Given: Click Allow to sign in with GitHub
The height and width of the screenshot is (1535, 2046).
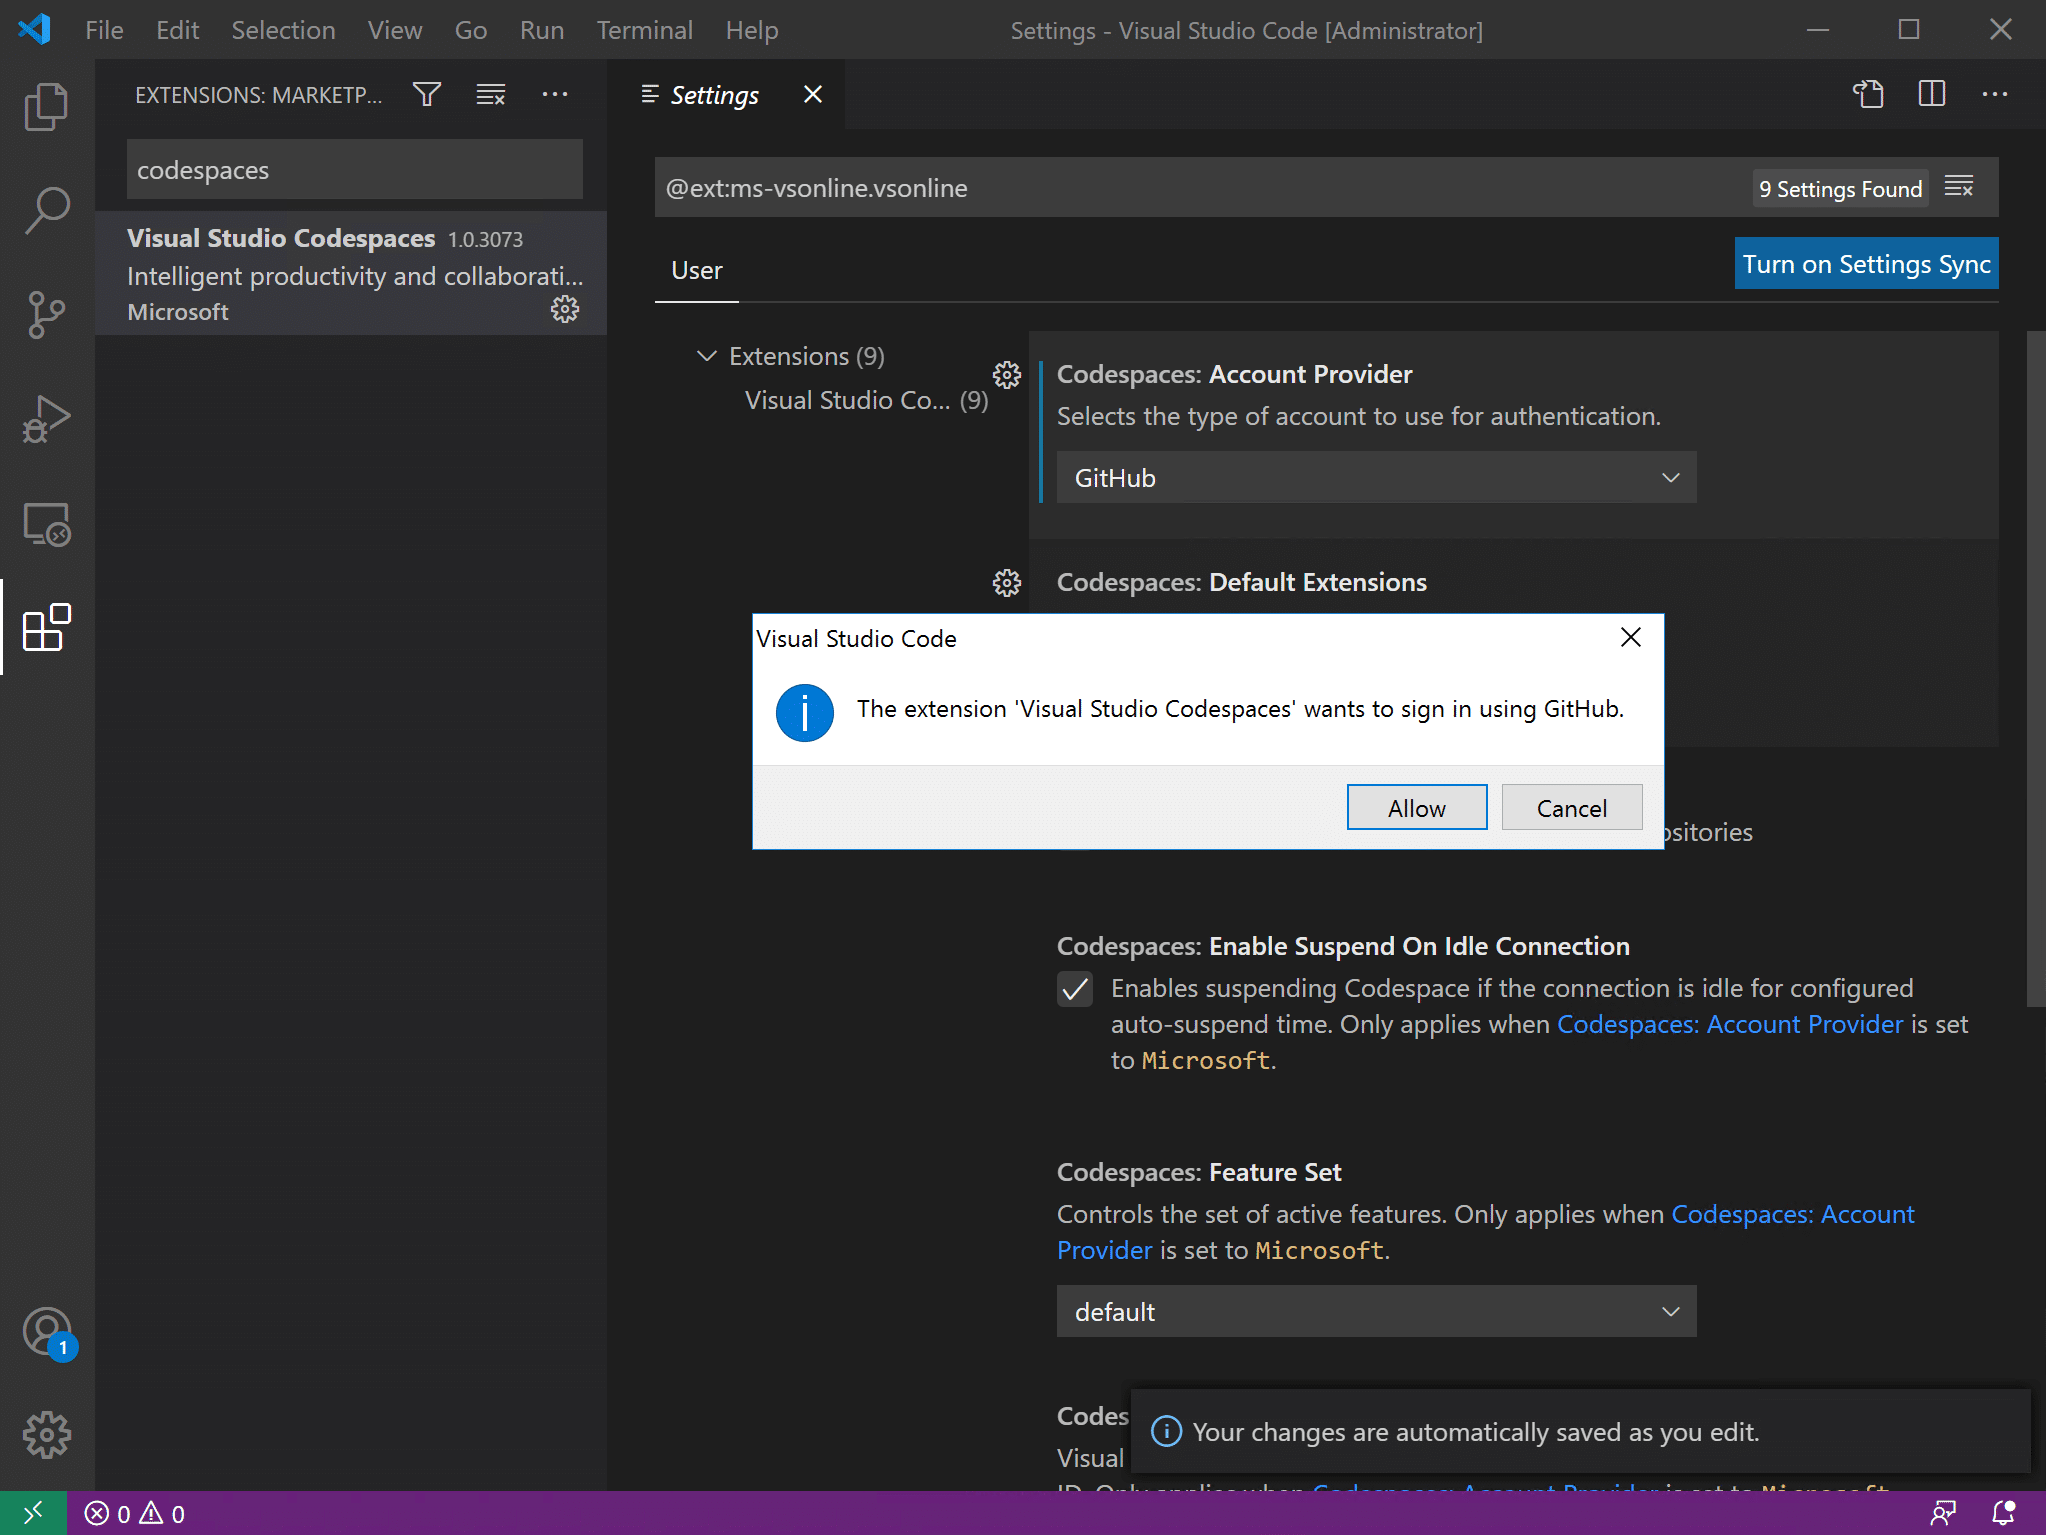Looking at the screenshot, I should (1416, 808).
